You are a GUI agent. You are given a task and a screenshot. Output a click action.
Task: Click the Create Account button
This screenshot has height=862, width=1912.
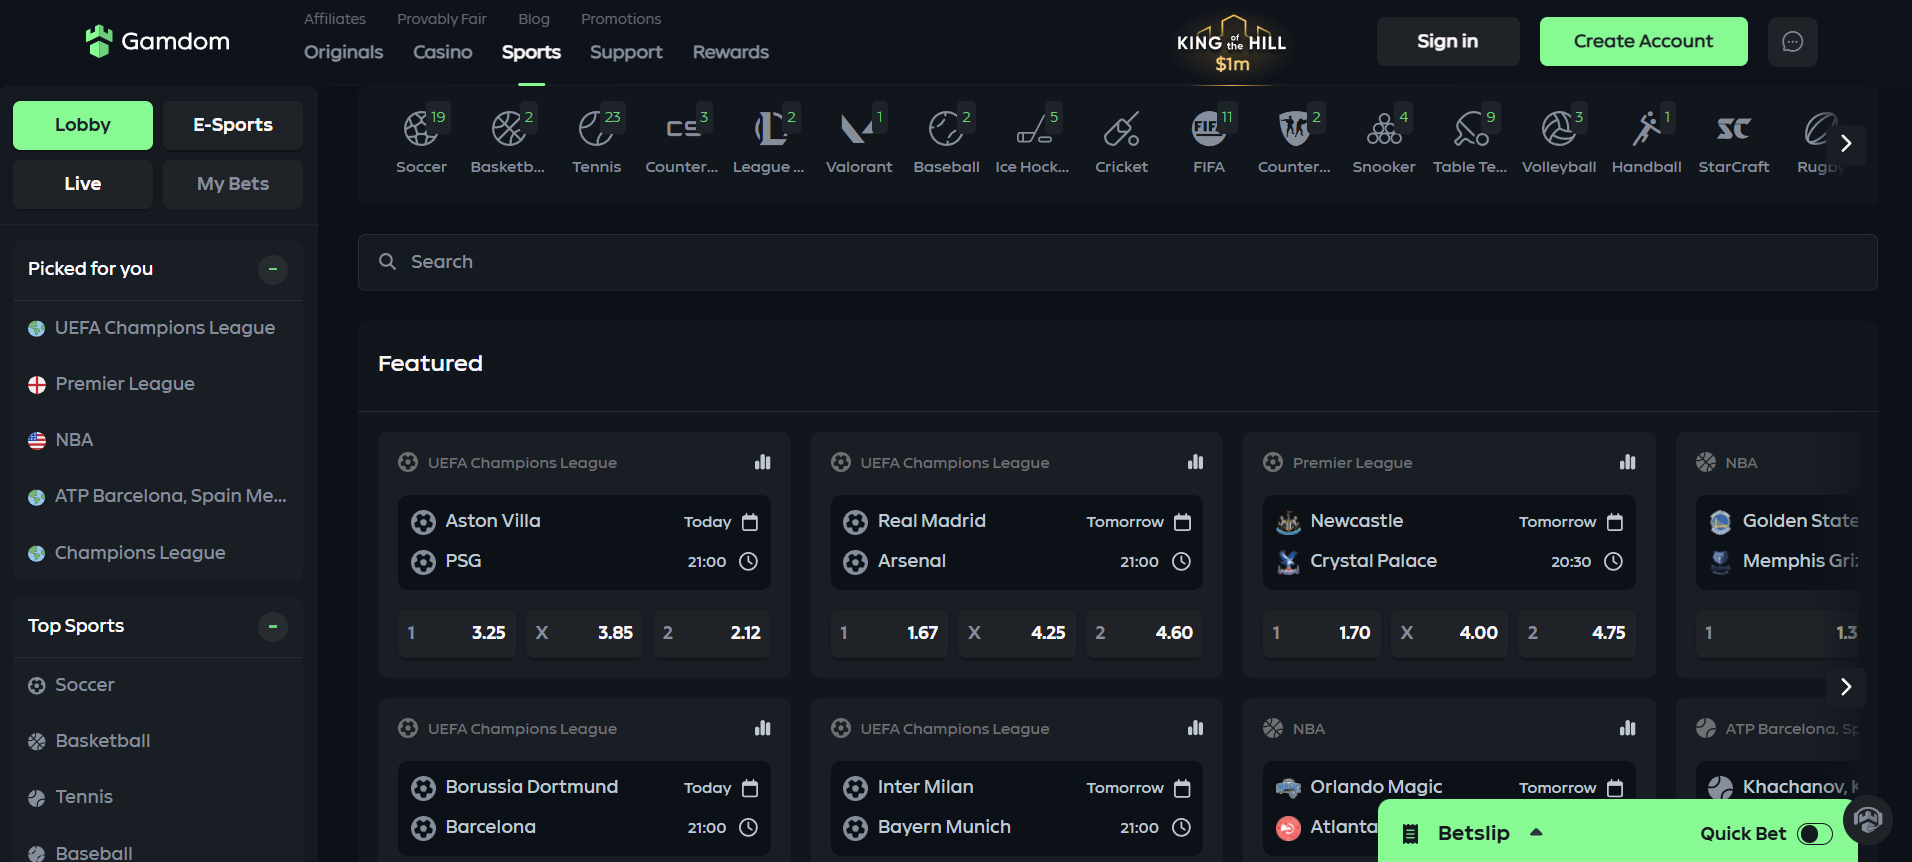[x=1644, y=41]
